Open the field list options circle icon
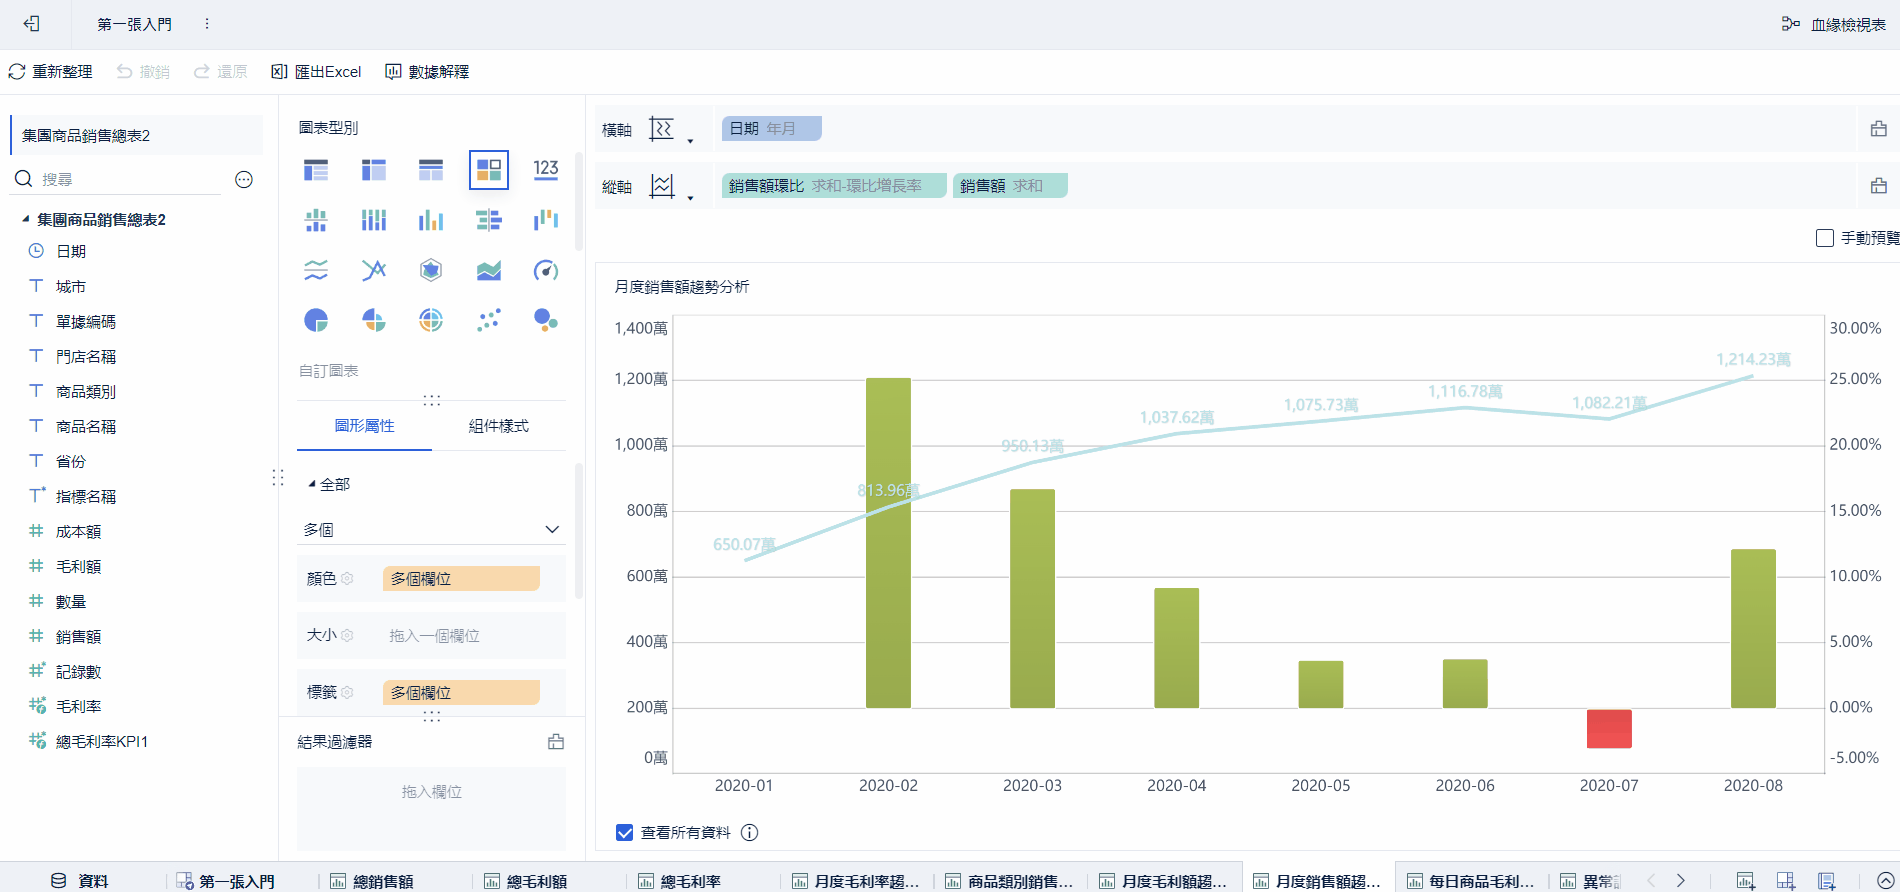The image size is (1900, 892). (244, 180)
